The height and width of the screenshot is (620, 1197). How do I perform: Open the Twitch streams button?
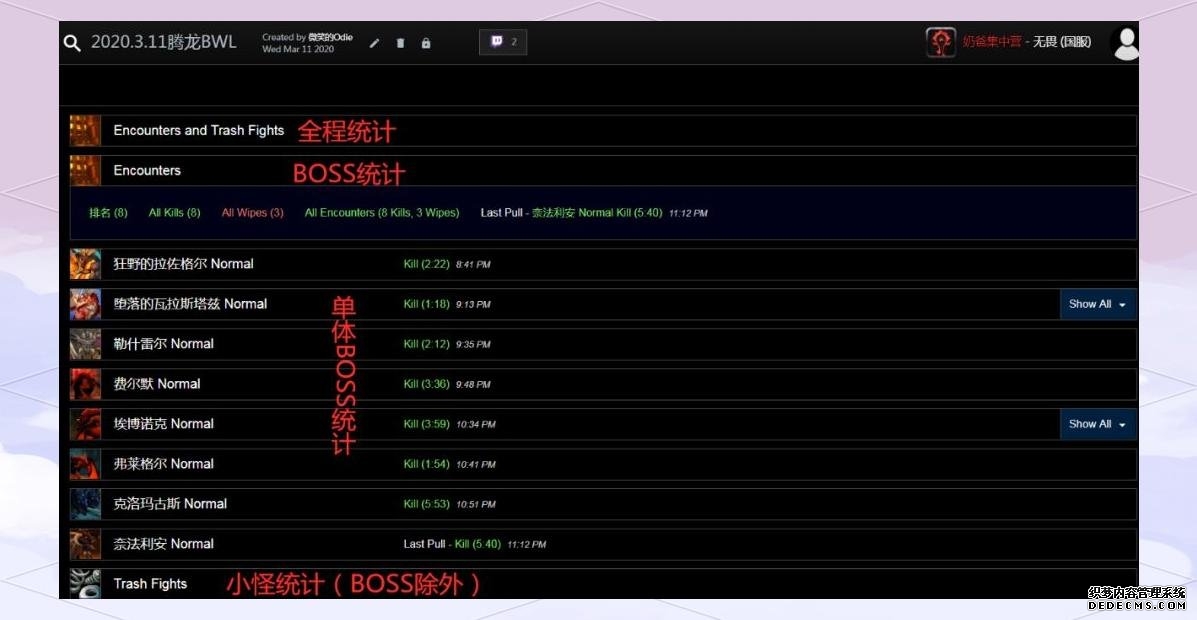click(503, 42)
